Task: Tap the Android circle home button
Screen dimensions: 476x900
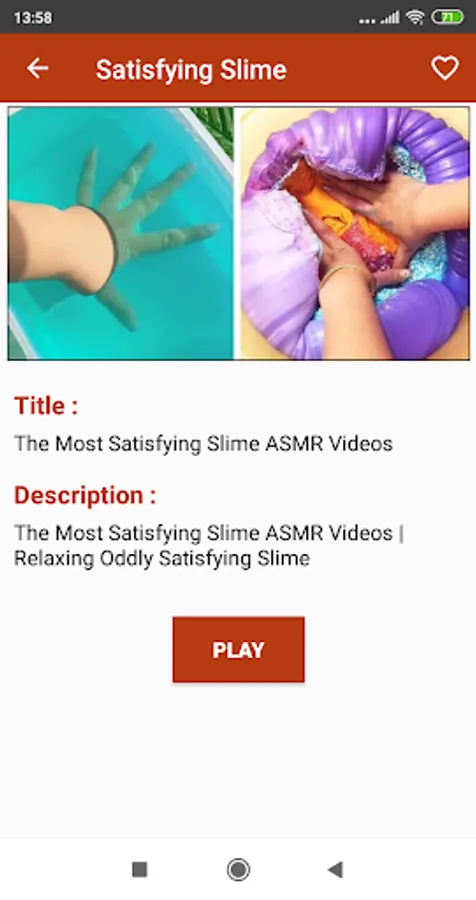Action: pyautogui.click(x=238, y=870)
